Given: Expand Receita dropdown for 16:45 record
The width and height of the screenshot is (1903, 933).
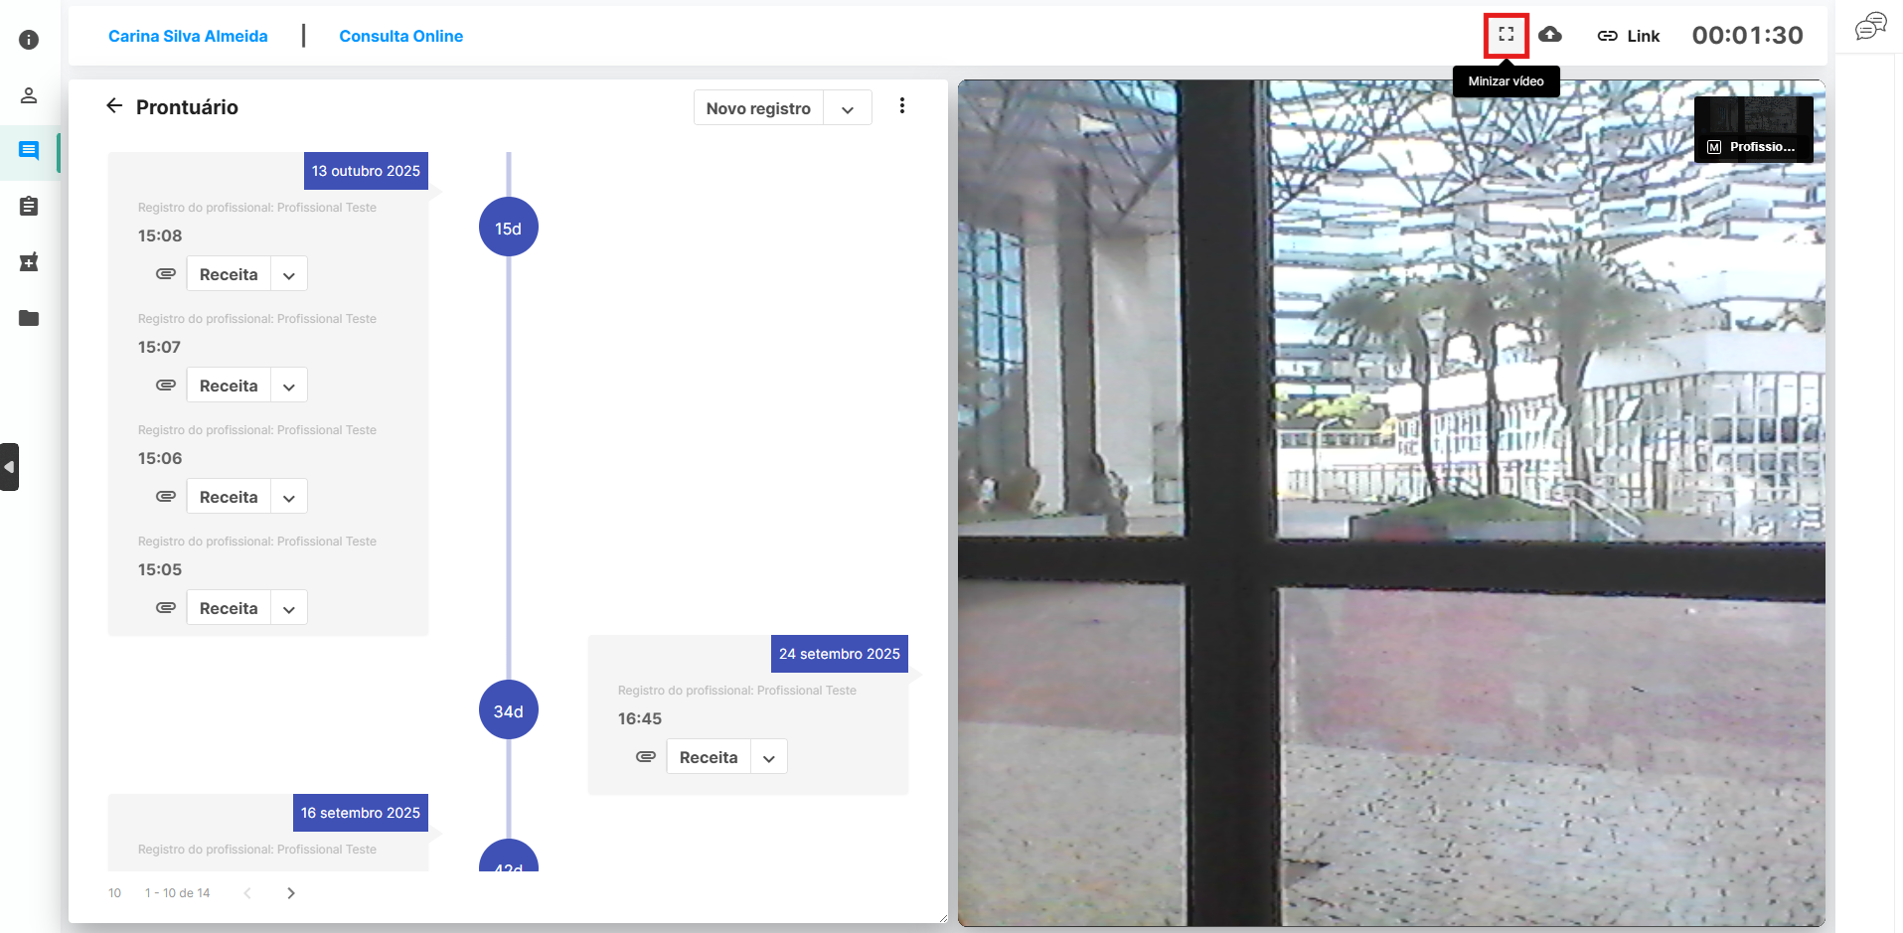Looking at the screenshot, I should pos(769,758).
